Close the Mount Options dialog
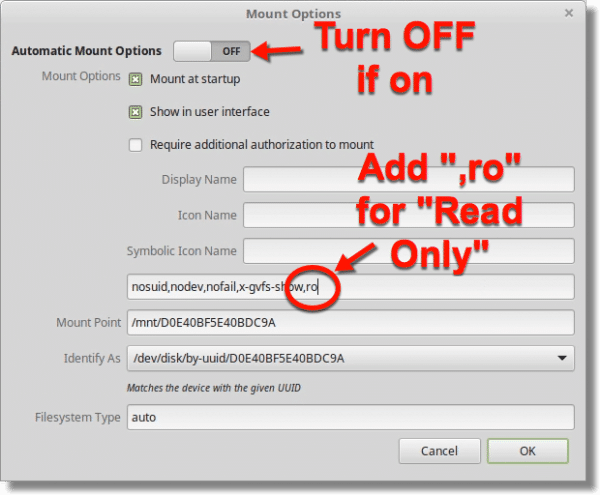Image resolution: width=600 pixels, height=495 pixels. 569,13
